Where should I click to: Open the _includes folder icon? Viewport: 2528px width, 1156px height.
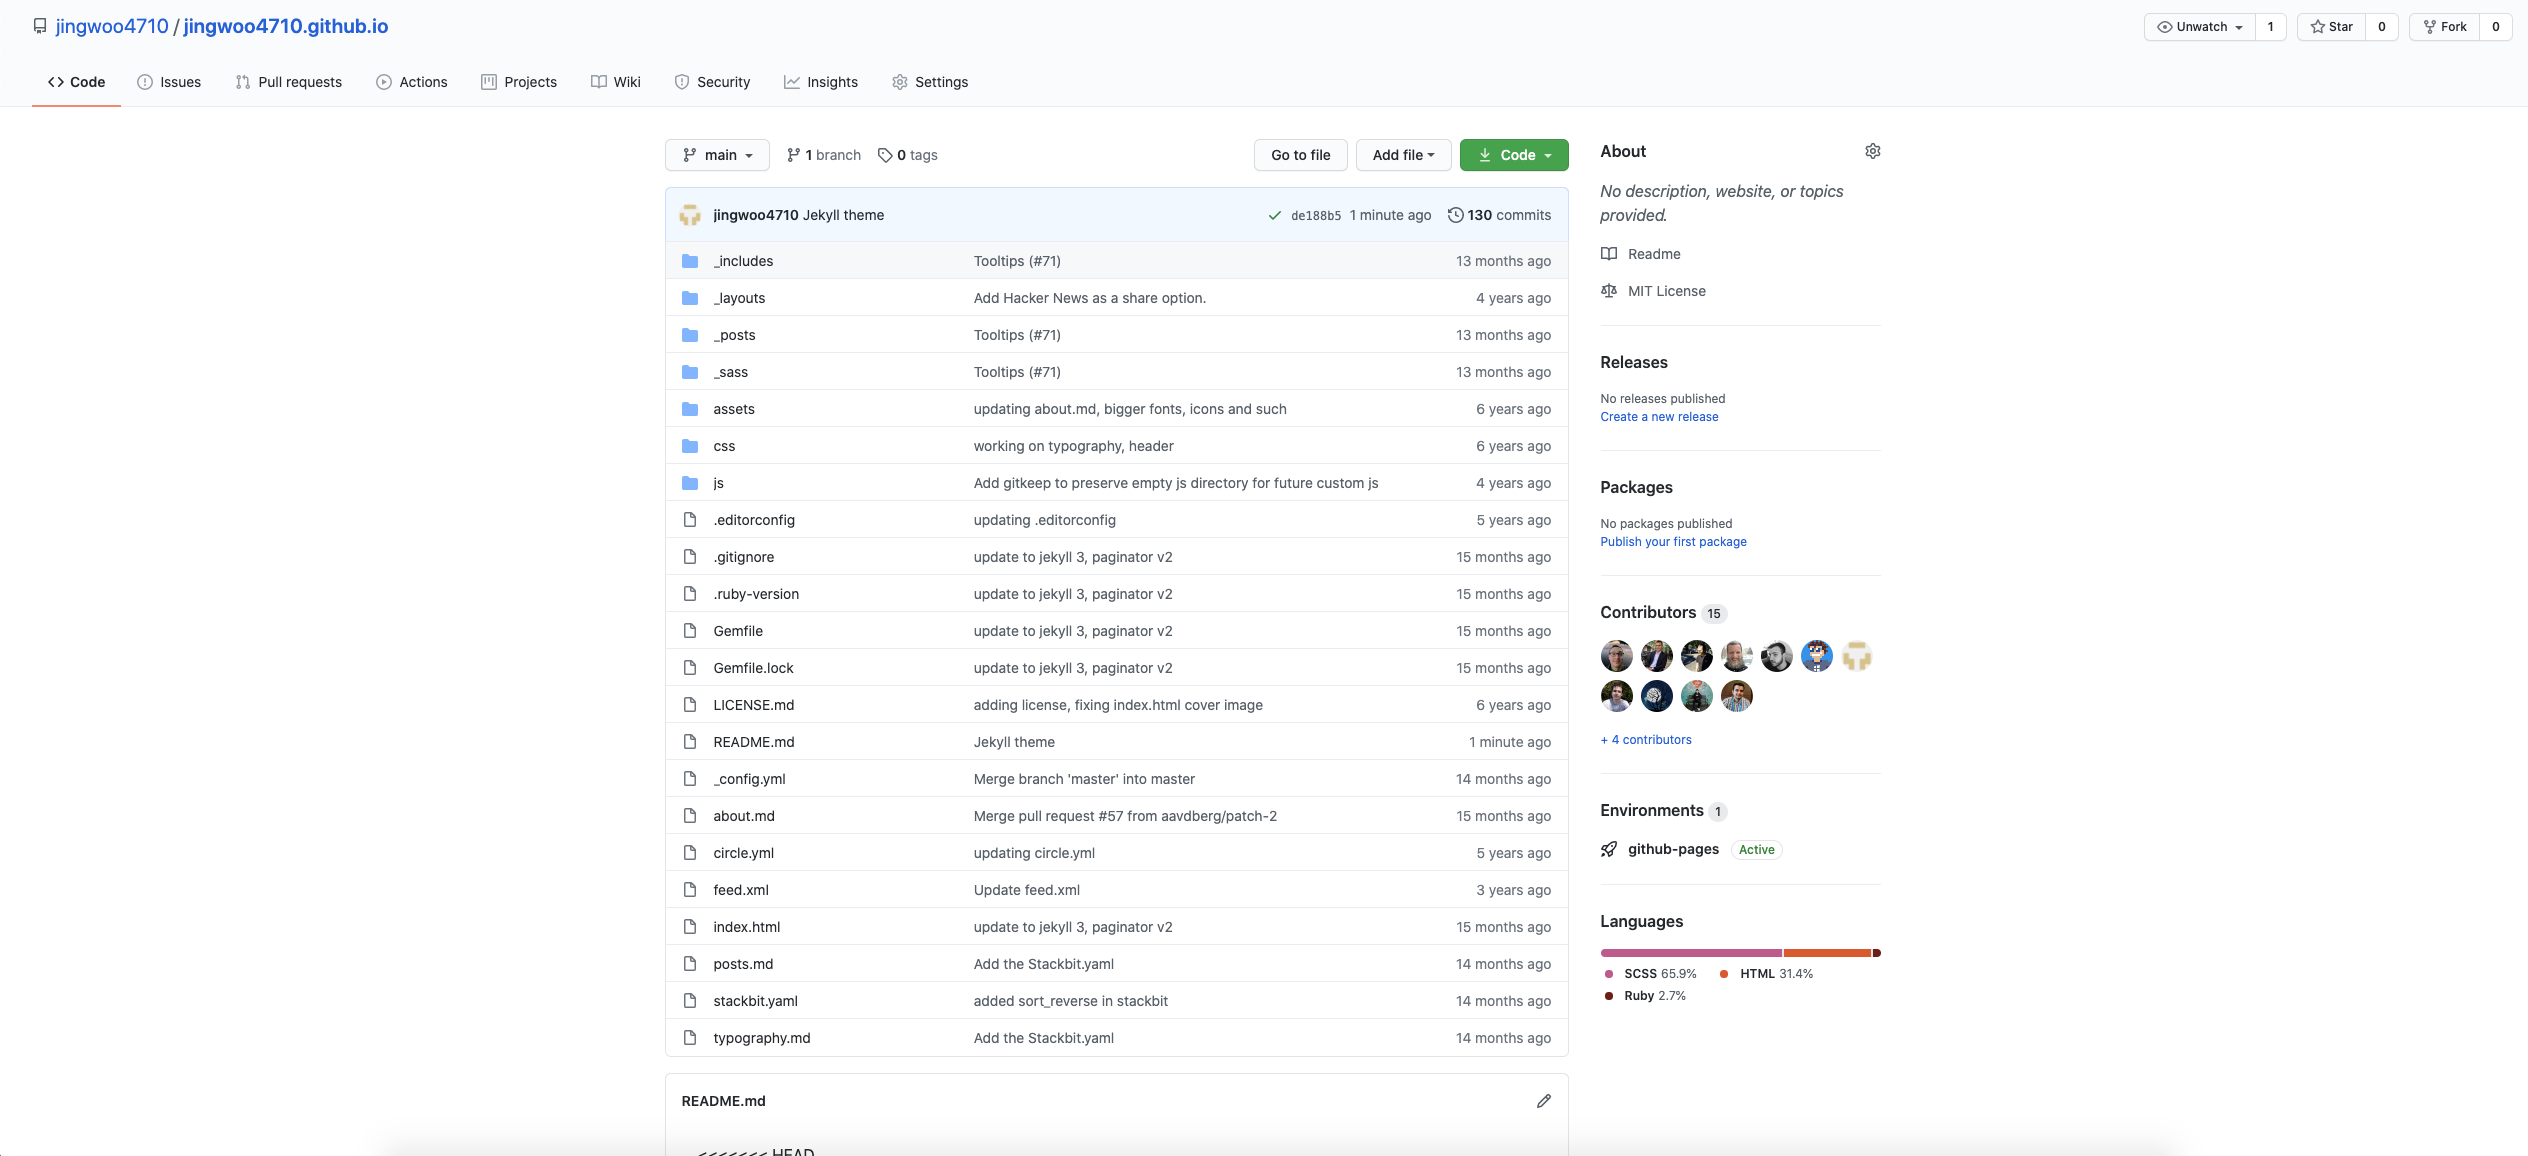coord(690,261)
